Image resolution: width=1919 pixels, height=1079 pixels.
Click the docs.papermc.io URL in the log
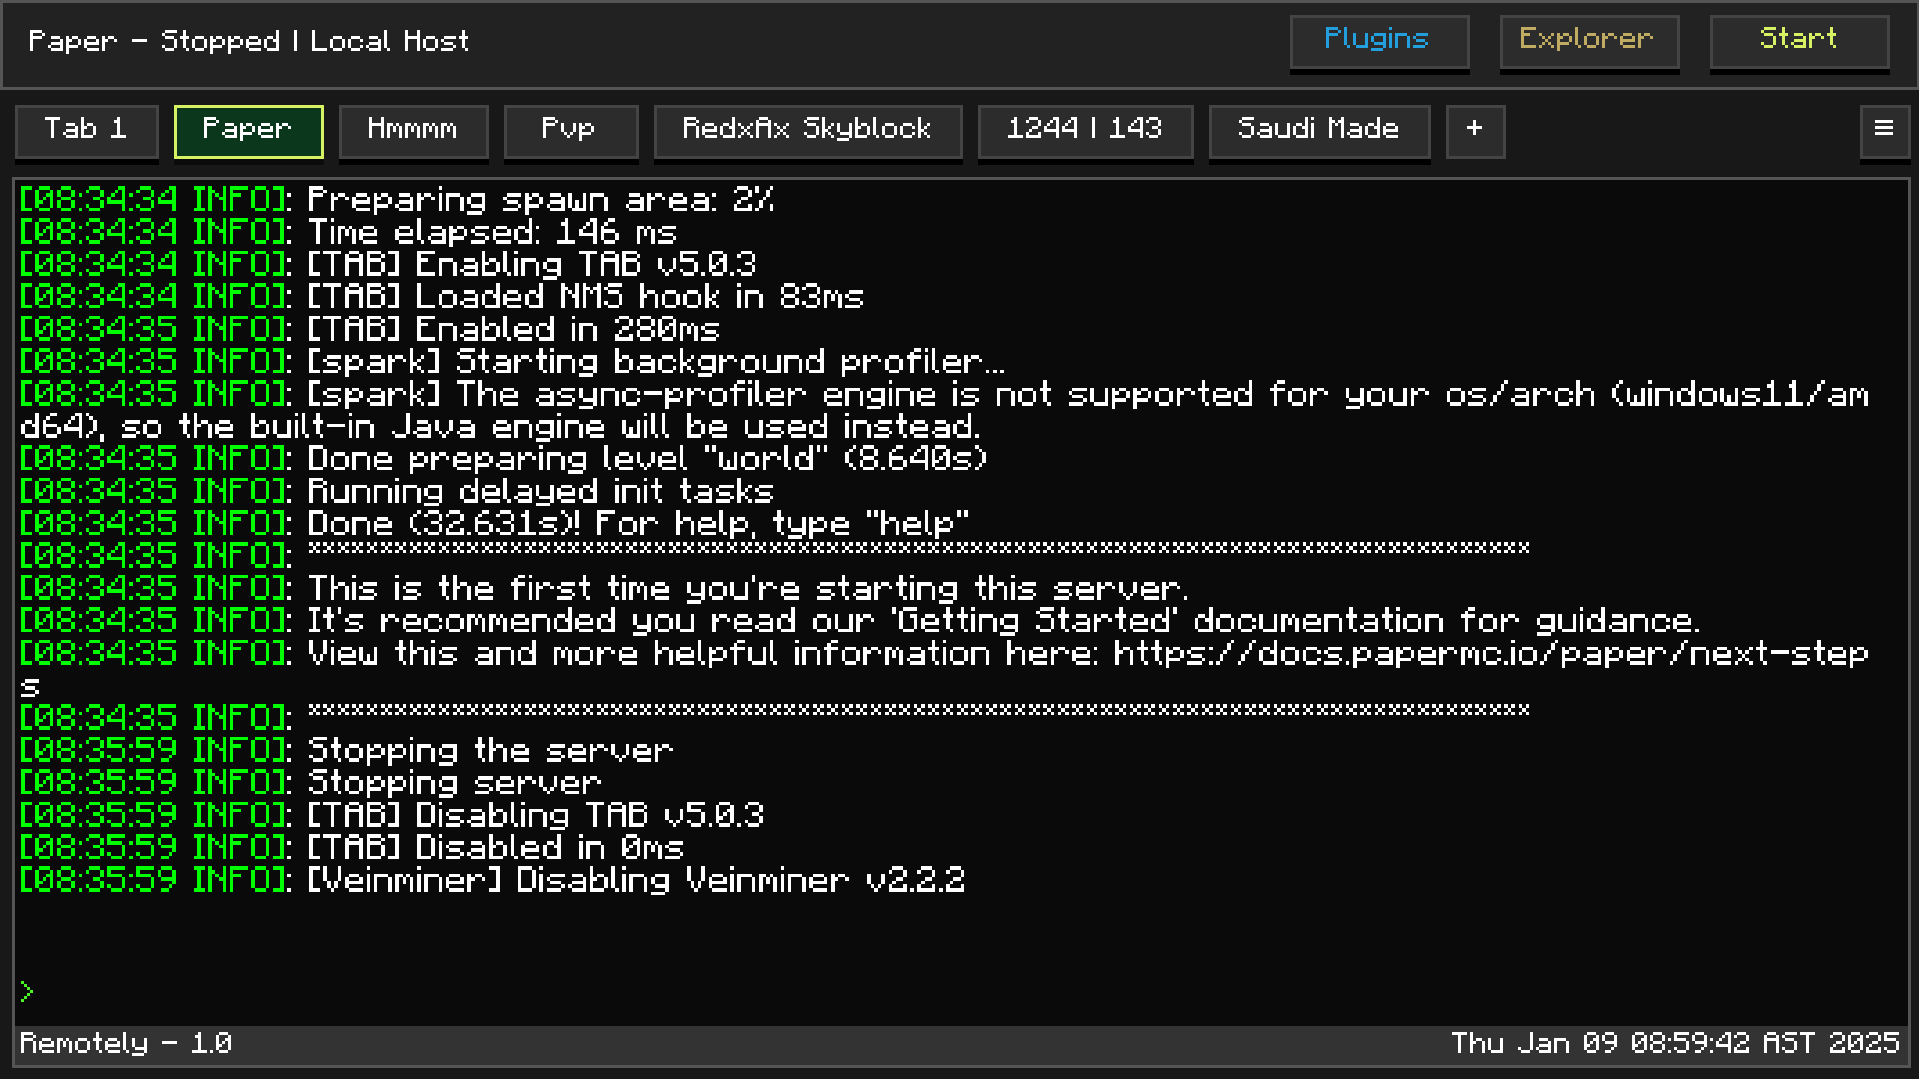(x=1490, y=653)
